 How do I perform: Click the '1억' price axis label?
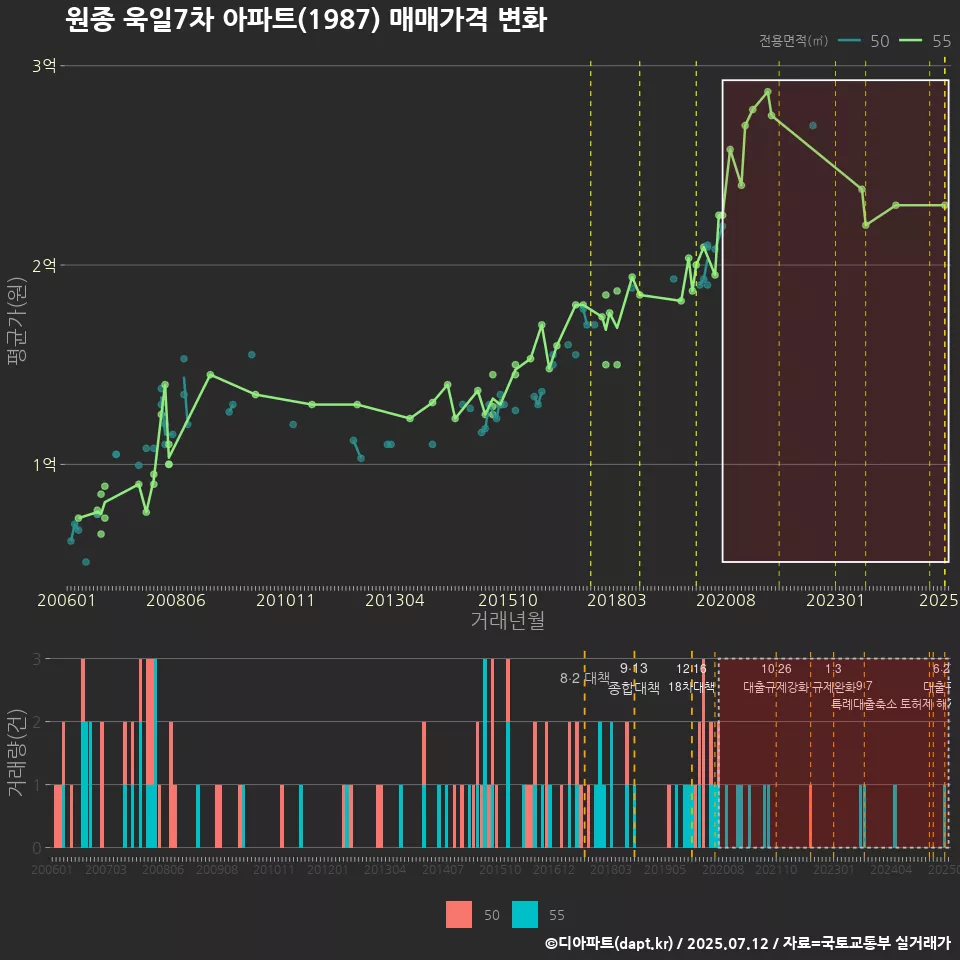point(44,465)
